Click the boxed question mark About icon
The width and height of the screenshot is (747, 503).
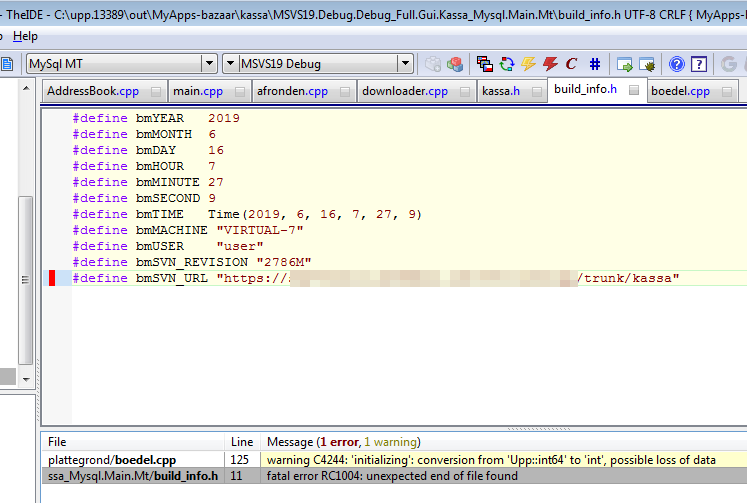698,64
